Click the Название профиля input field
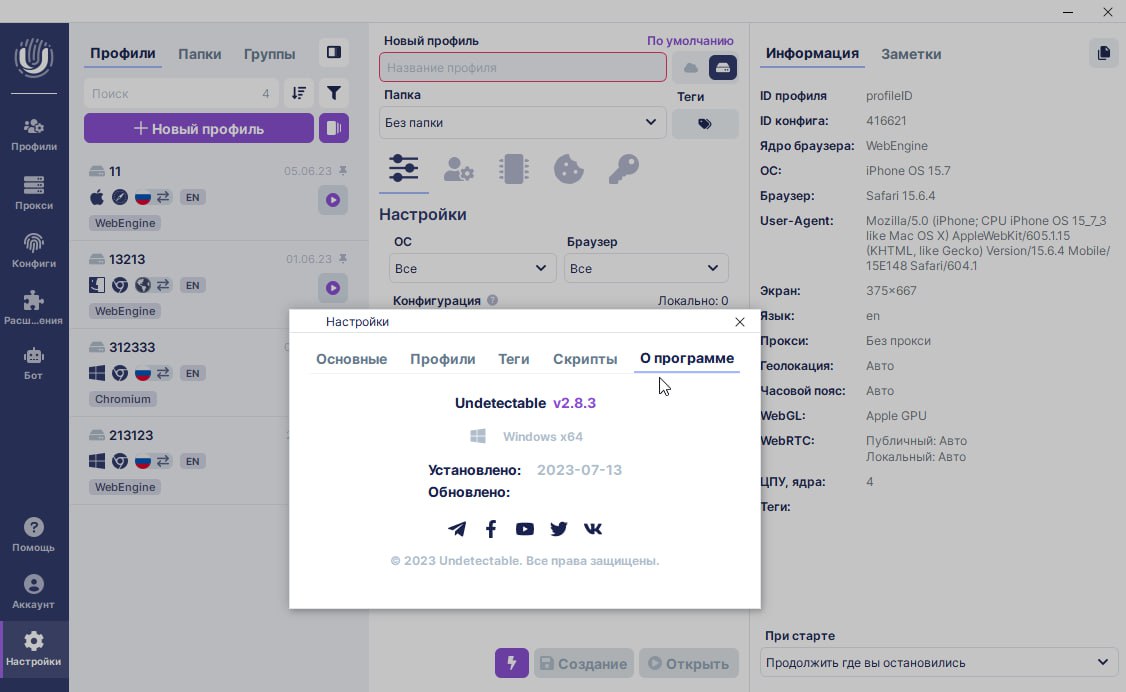 point(522,67)
